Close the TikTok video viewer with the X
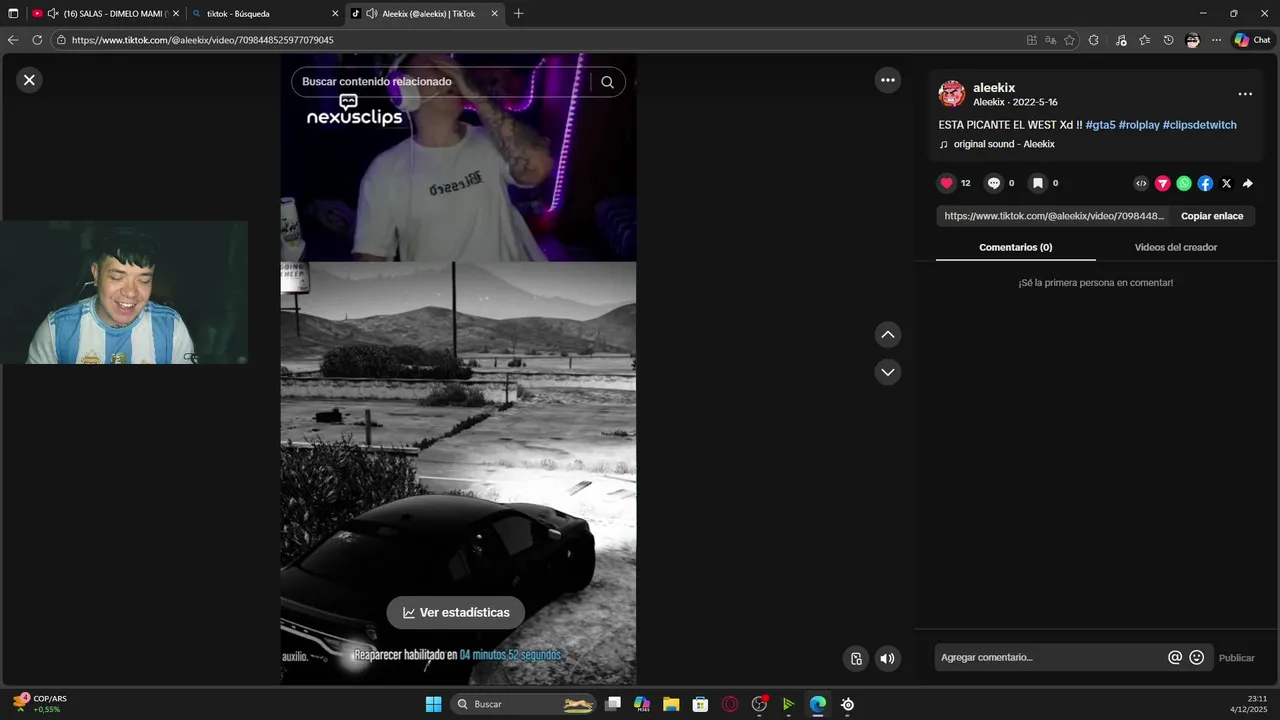1280x720 pixels. tap(29, 80)
